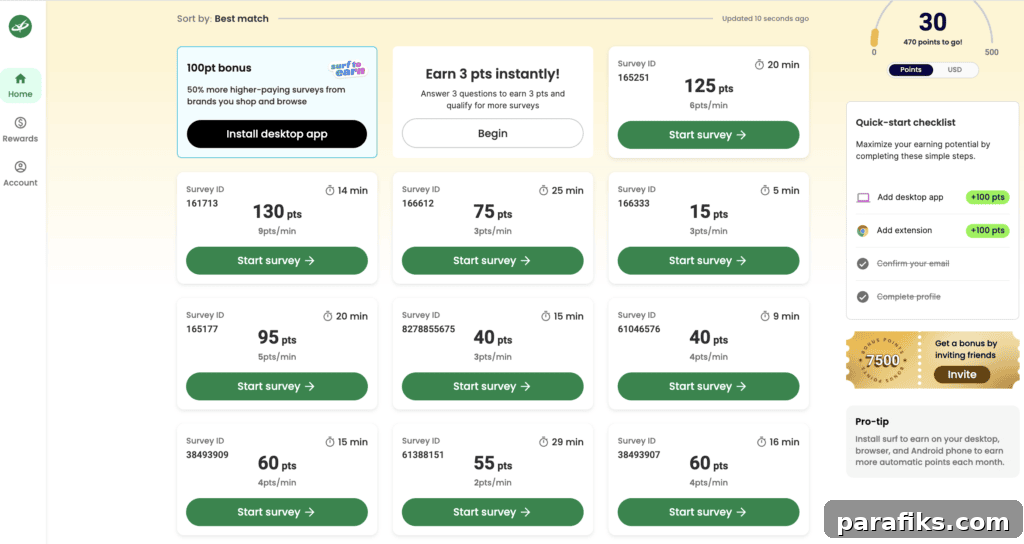
Task: Click the 9pts/min rate text
Action: point(277,231)
